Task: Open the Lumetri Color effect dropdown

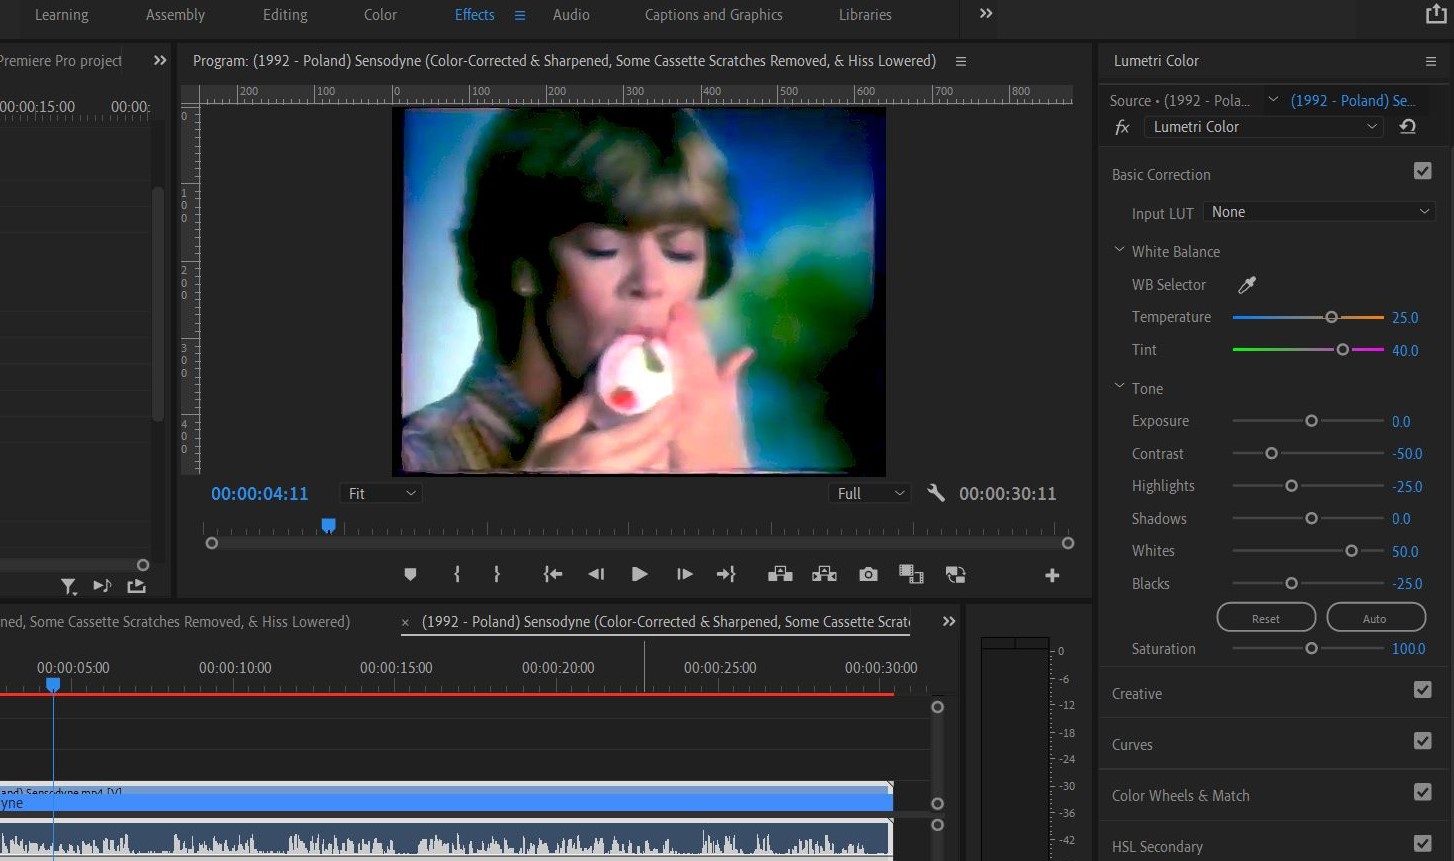Action: 1264,127
